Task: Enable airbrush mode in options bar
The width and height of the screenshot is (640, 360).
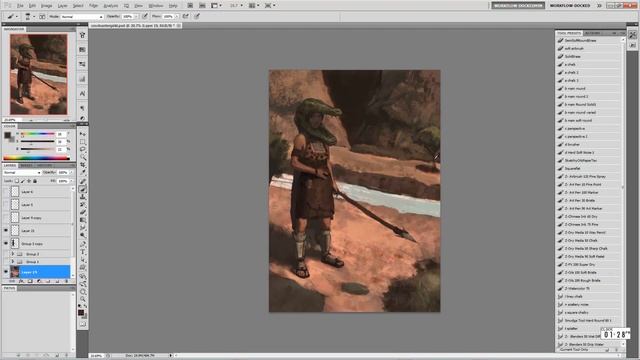Action: (x=186, y=16)
